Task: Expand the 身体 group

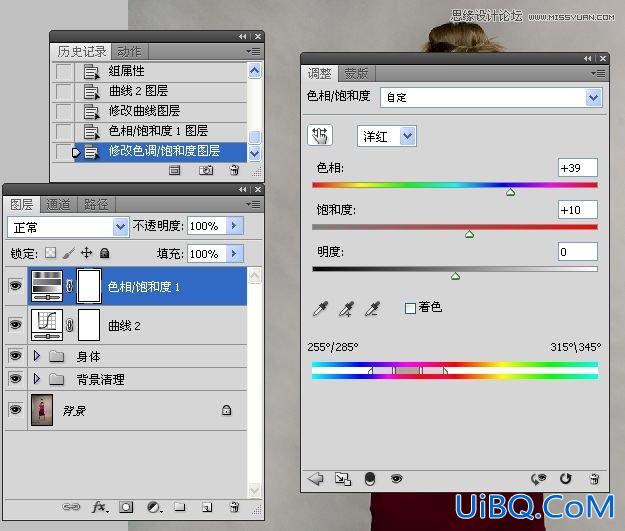Action: coord(37,356)
